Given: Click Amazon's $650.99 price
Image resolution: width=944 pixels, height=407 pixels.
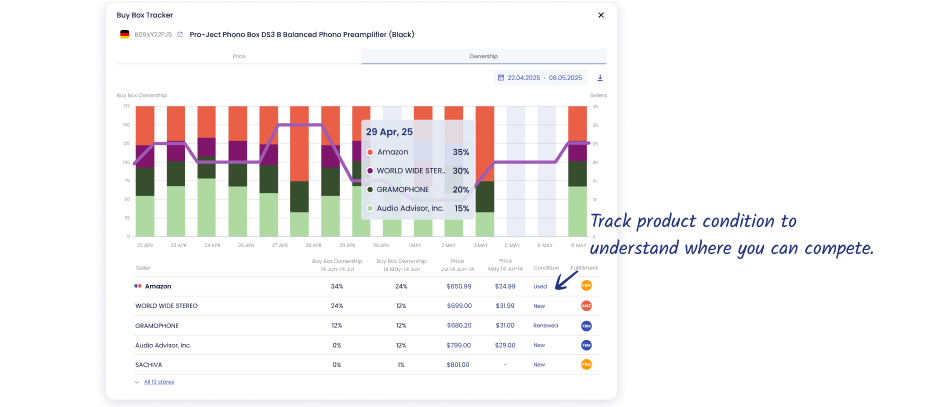Looking at the screenshot, I should coord(459,287).
